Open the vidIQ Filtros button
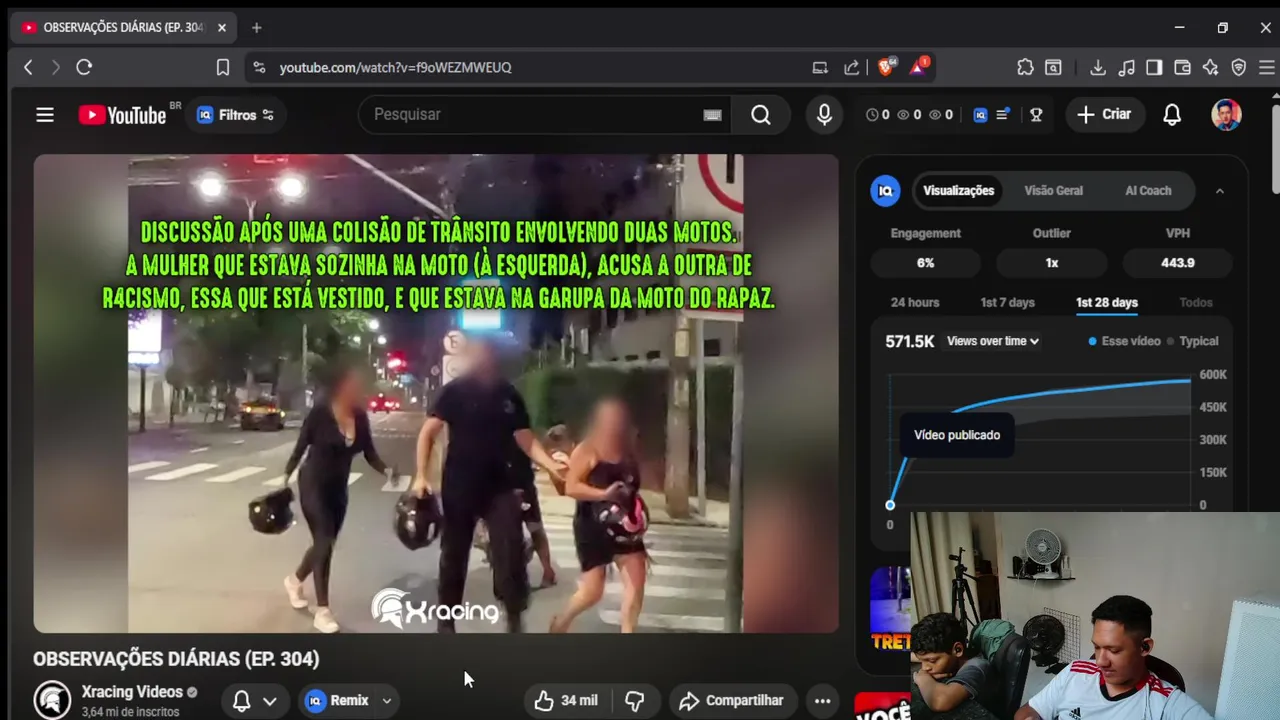1280x720 pixels. click(x=236, y=115)
